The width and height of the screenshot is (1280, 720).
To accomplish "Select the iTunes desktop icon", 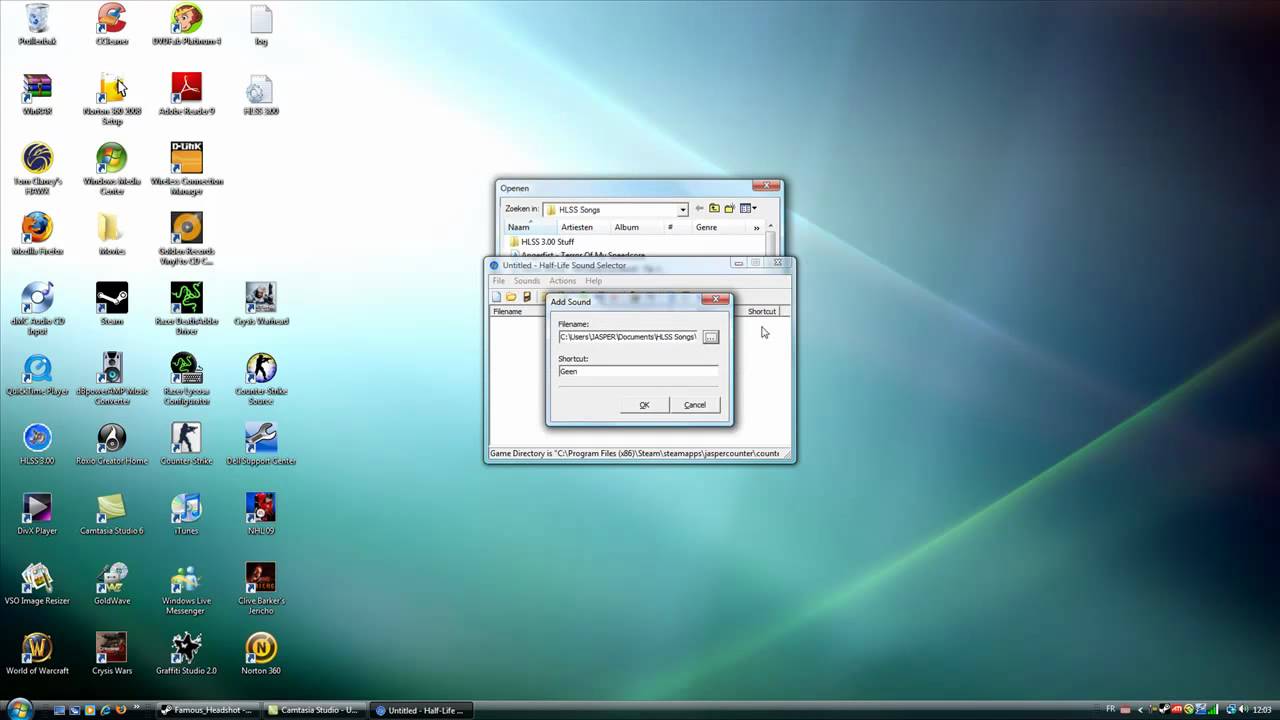I will (186, 515).
